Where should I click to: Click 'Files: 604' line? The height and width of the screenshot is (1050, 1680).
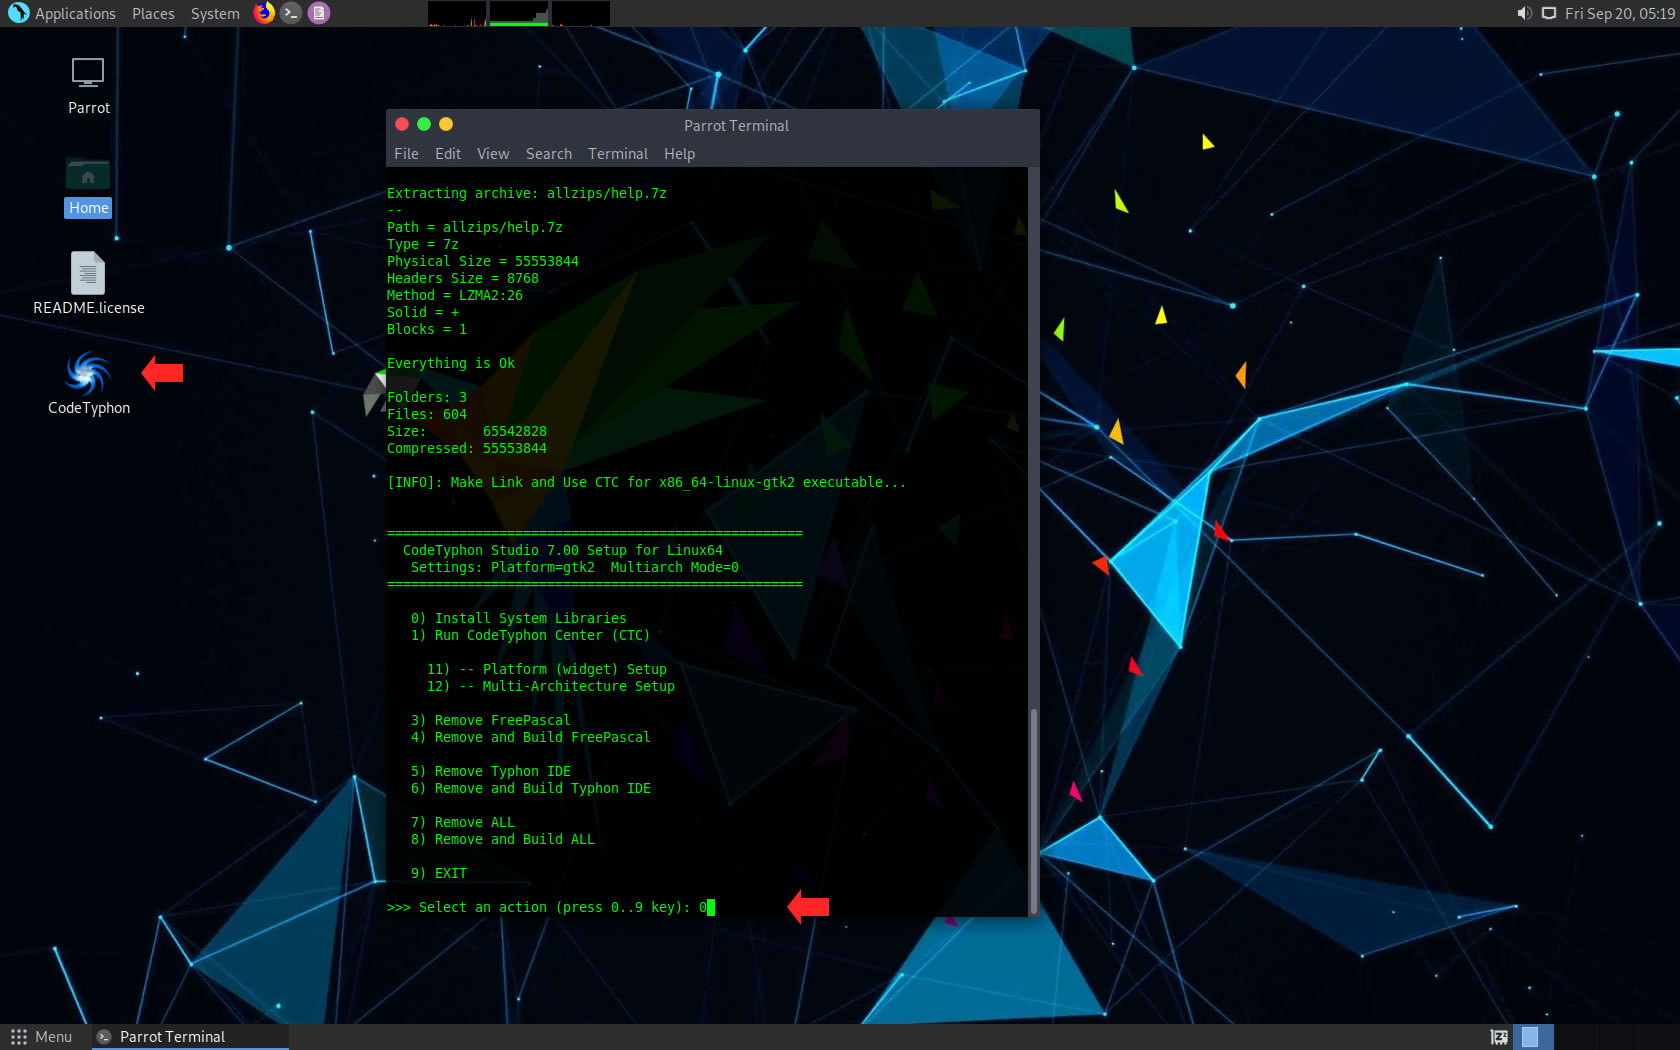(x=427, y=414)
